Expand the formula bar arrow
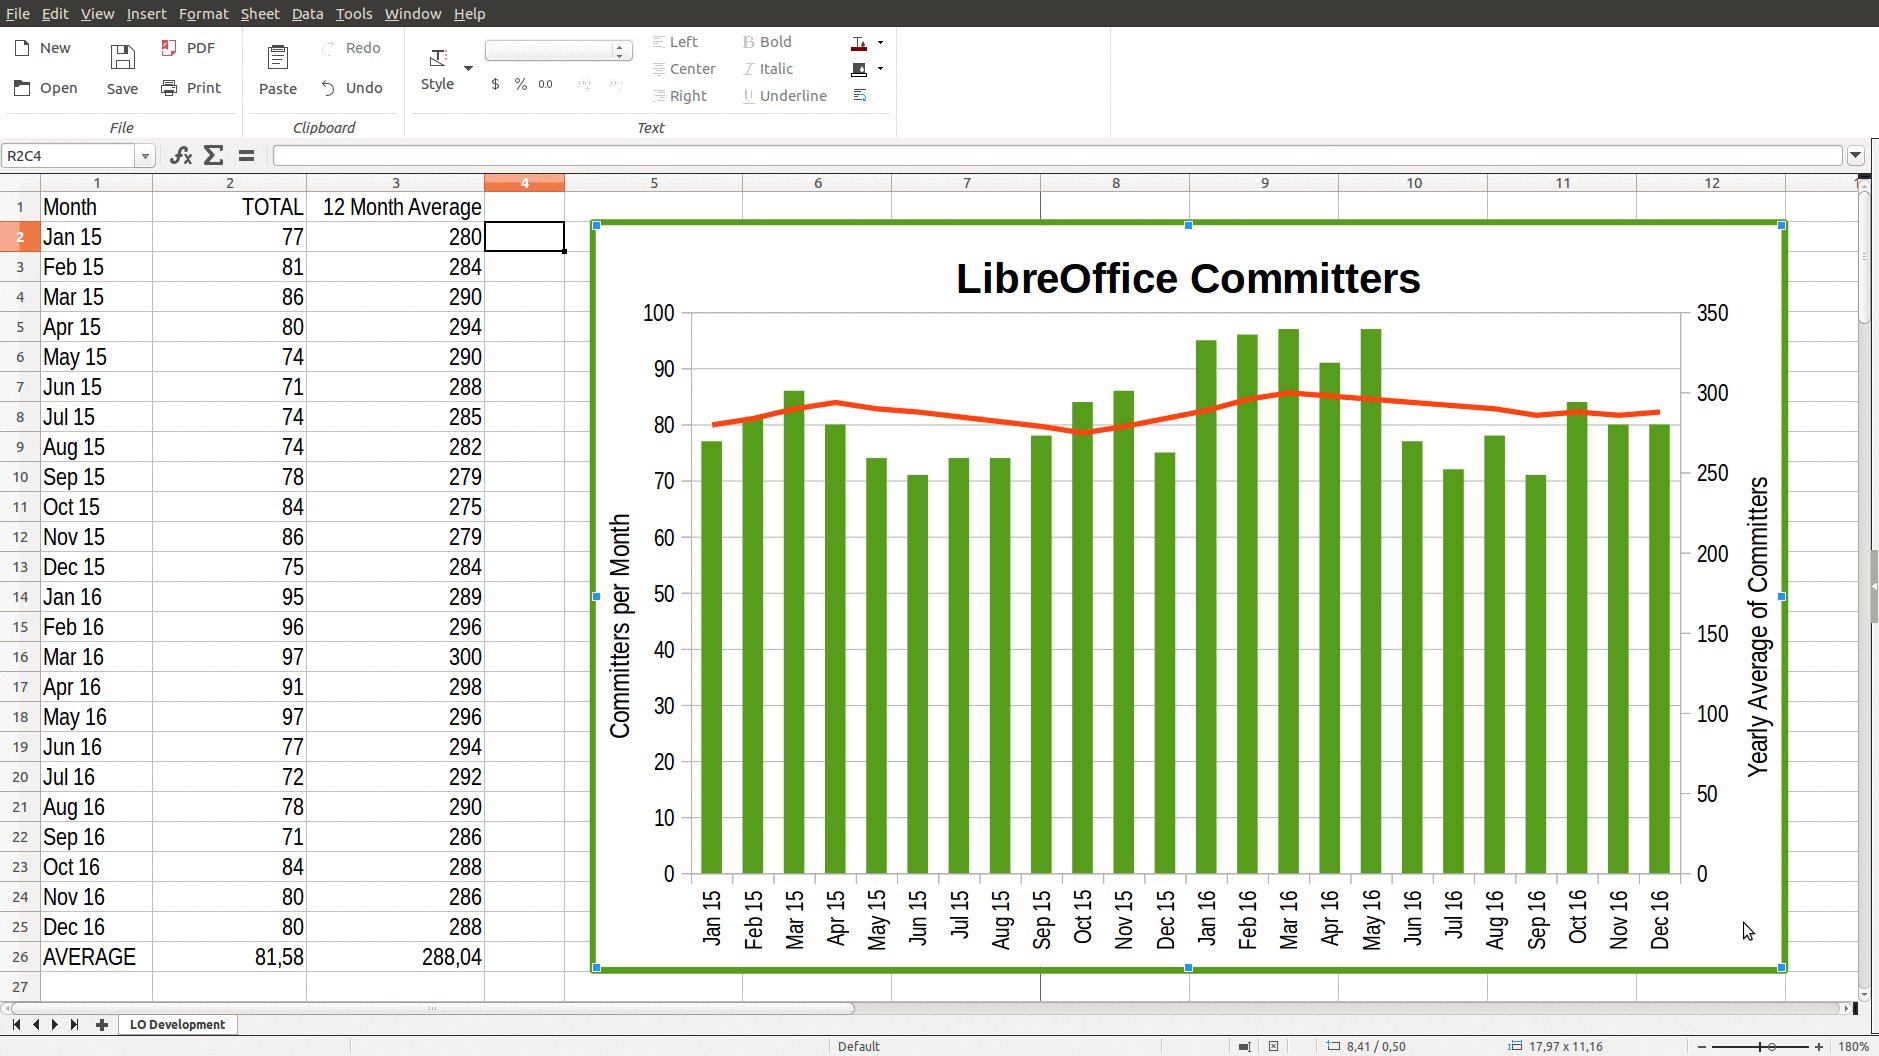This screenshot has width=1879, height=1056. (x=1856, y=156)
